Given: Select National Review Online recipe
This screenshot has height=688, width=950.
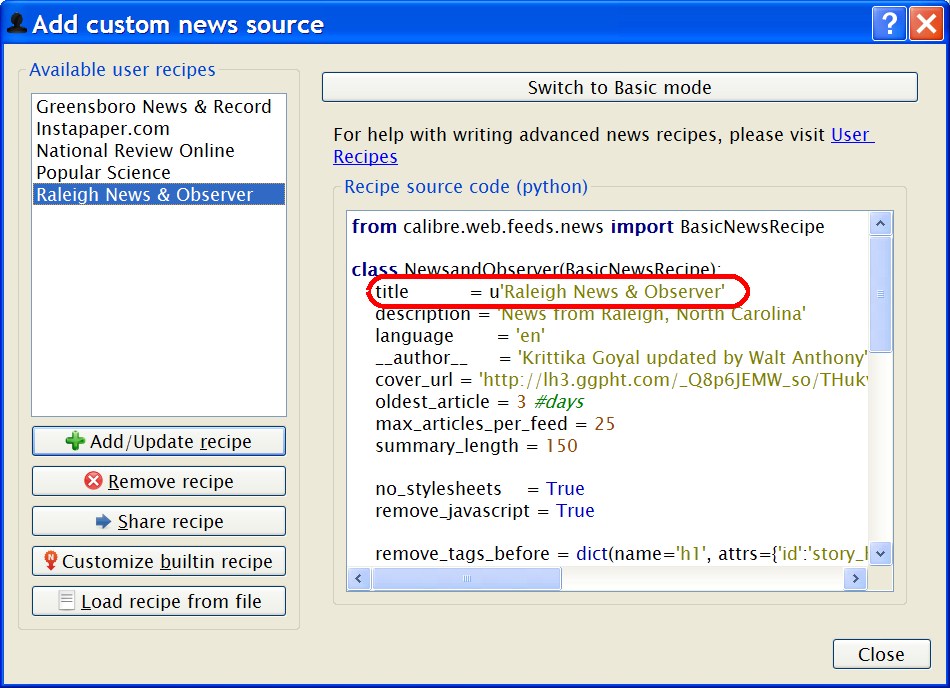Looking at the screenshot, I should point(135,150).
